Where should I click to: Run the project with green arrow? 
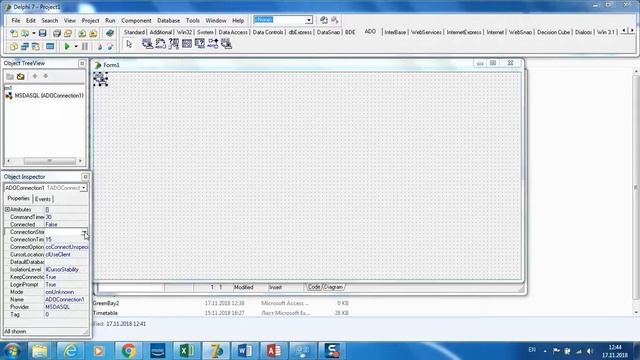pyautogui.click(x=67, y=47)
